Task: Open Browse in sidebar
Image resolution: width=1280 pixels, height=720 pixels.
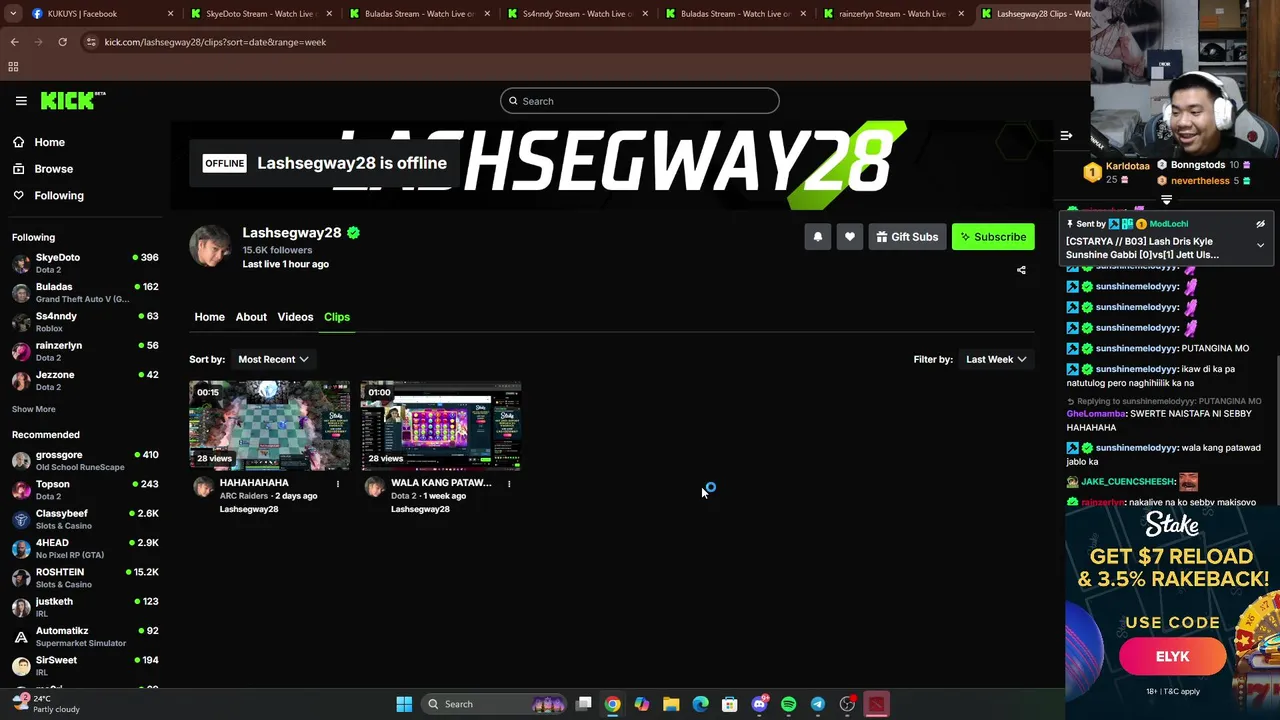Action: tap(53, 169)
